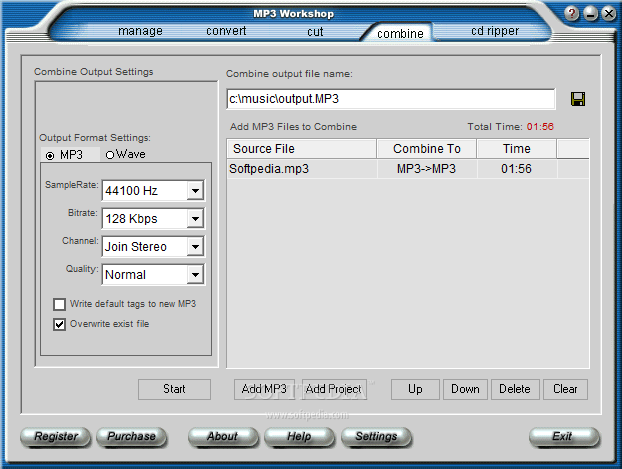Select the MP3 output format radio button
The height and width of the screenshot is (469, 622).
pyautogui.click(x=50, y=156)
